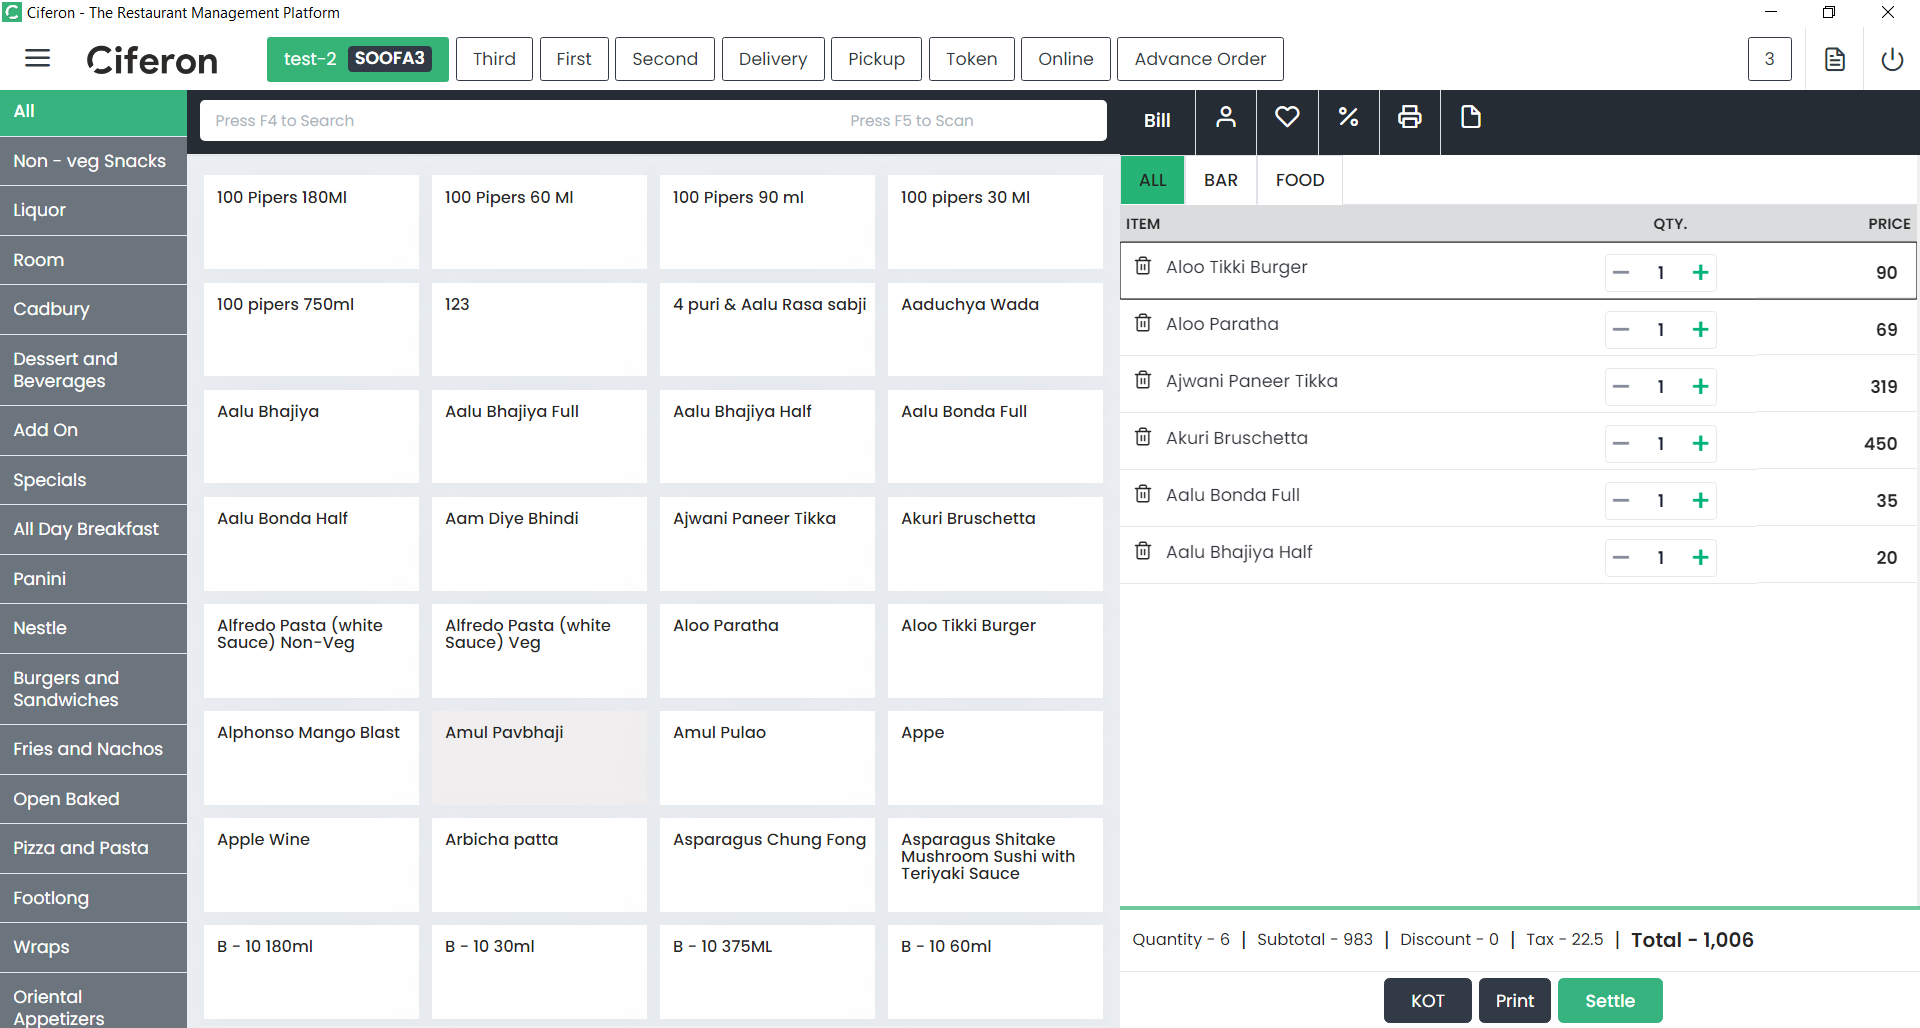Open the Delivery order tab

[772, 59]
